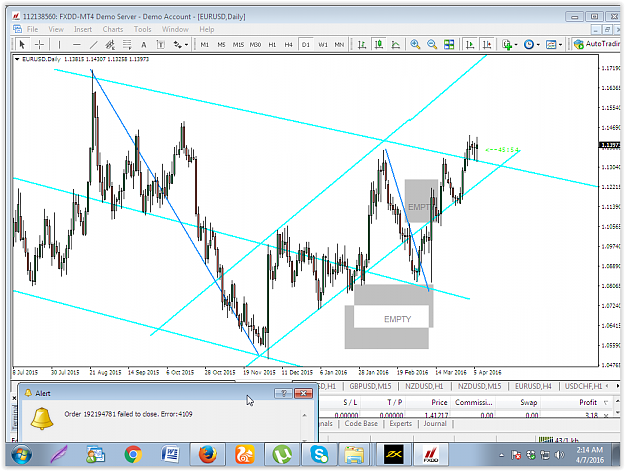Toggle chart shift

(x=487, y=45)
